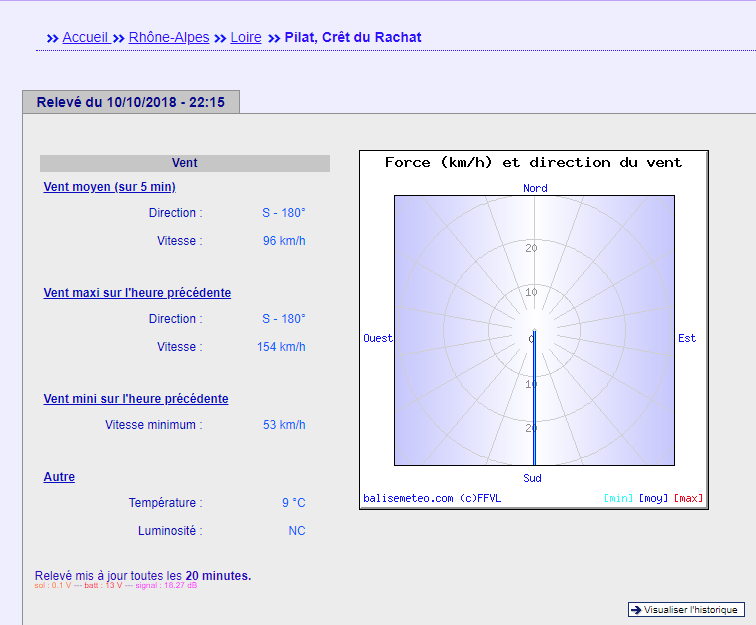The width and height of the screenshot is (756, 625).
Task: Click the 'Température :' label
Action: 165,503
